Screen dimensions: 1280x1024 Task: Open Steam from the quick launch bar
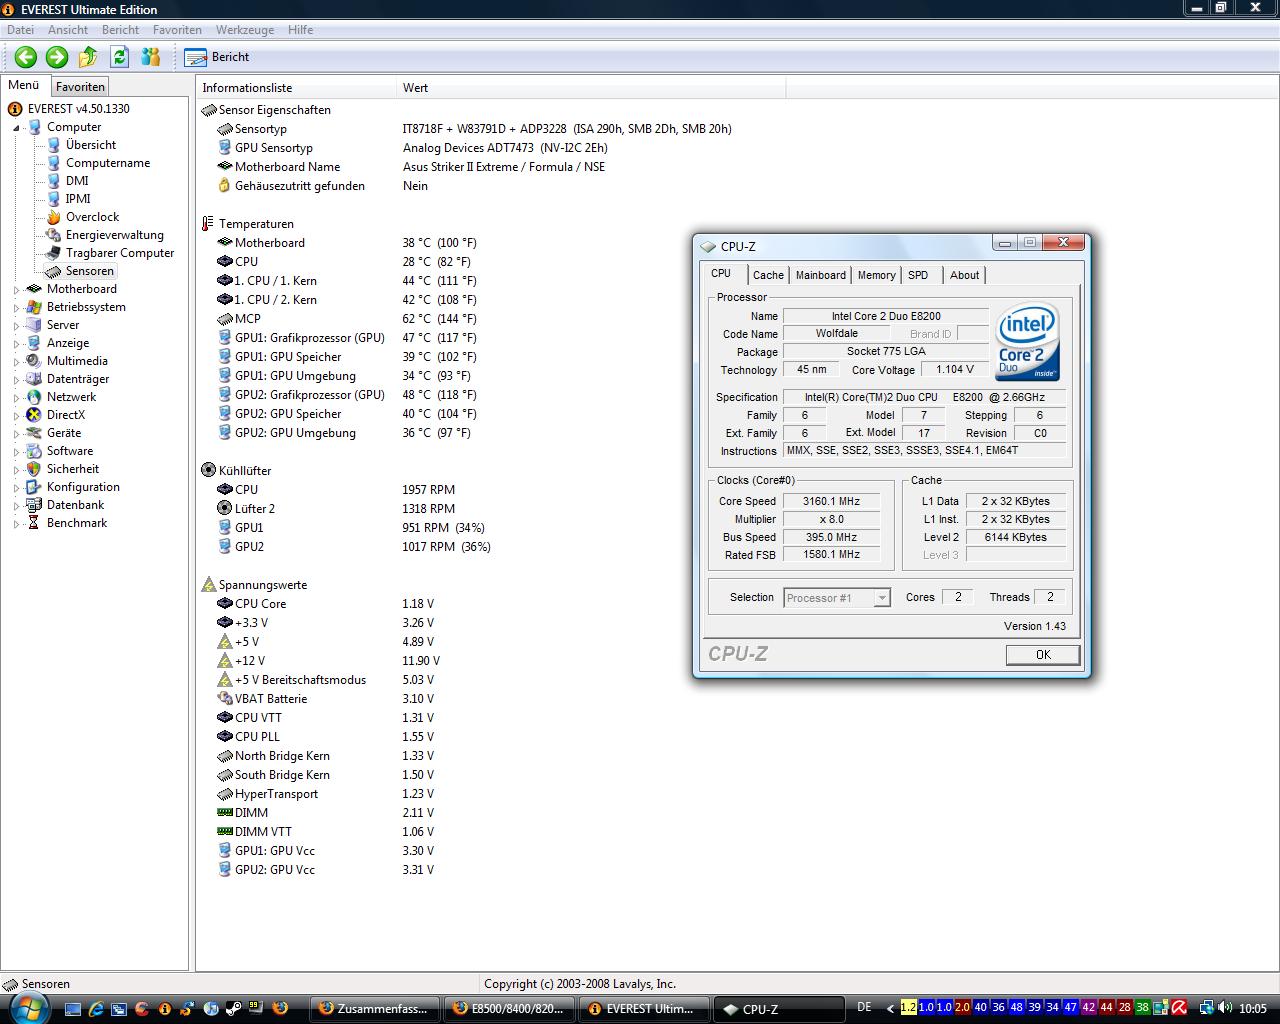pos(234,1009)
